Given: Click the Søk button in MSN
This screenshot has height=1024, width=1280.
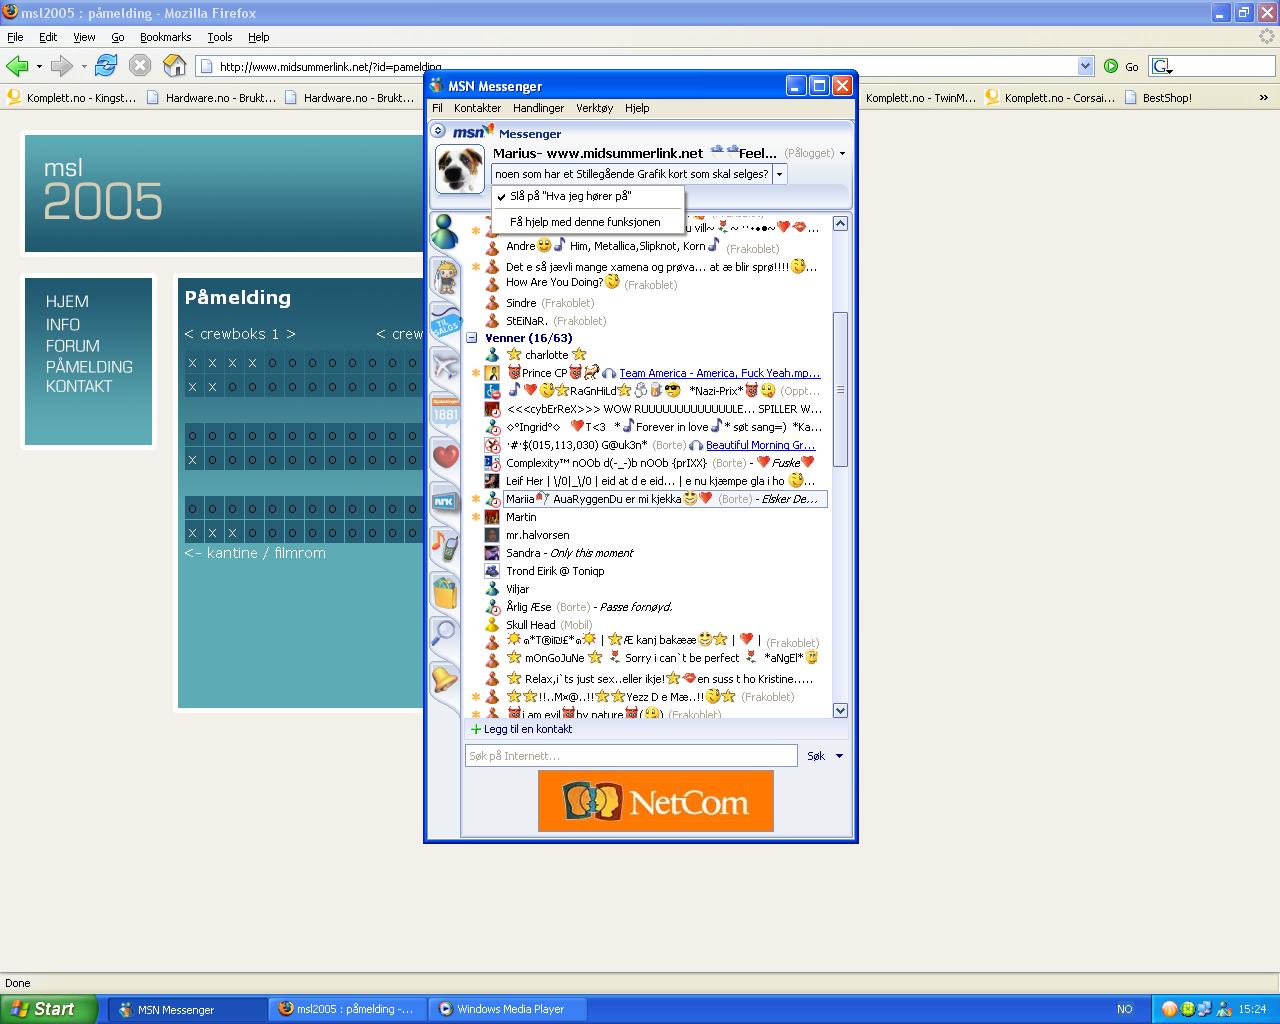Looking at the screenshot, I should point(816,756).
